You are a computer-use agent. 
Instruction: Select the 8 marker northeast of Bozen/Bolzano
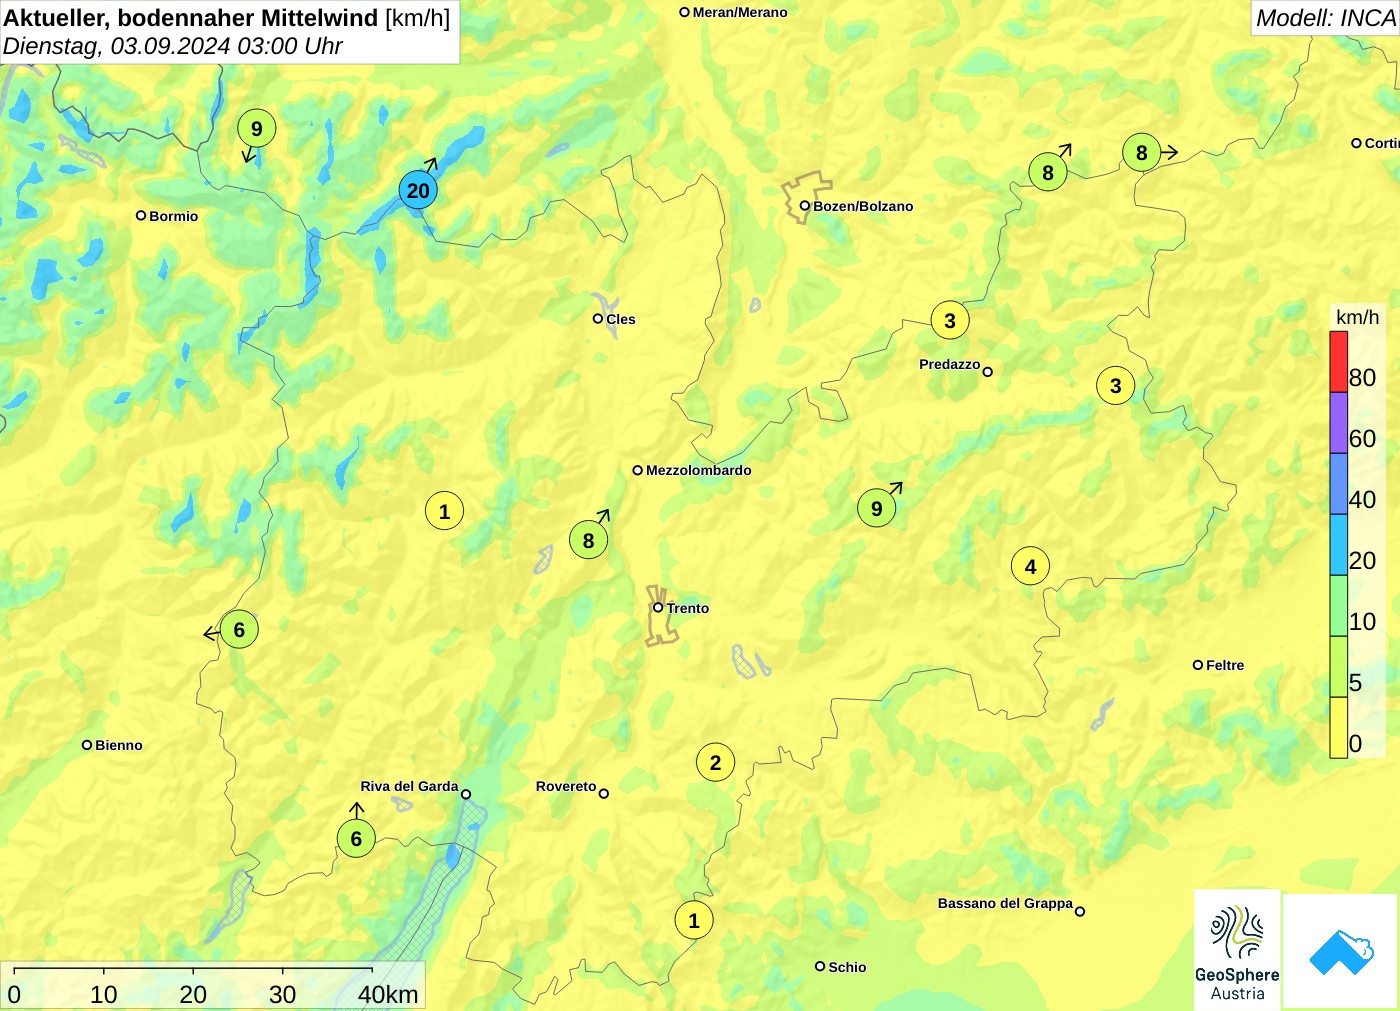(1047, 172)
